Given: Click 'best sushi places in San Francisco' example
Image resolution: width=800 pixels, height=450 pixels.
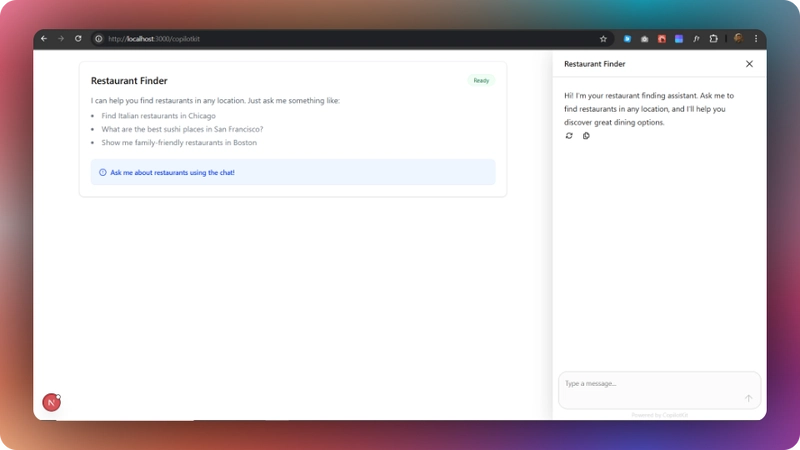Looking at the screenshot, I should coord(182,129).
